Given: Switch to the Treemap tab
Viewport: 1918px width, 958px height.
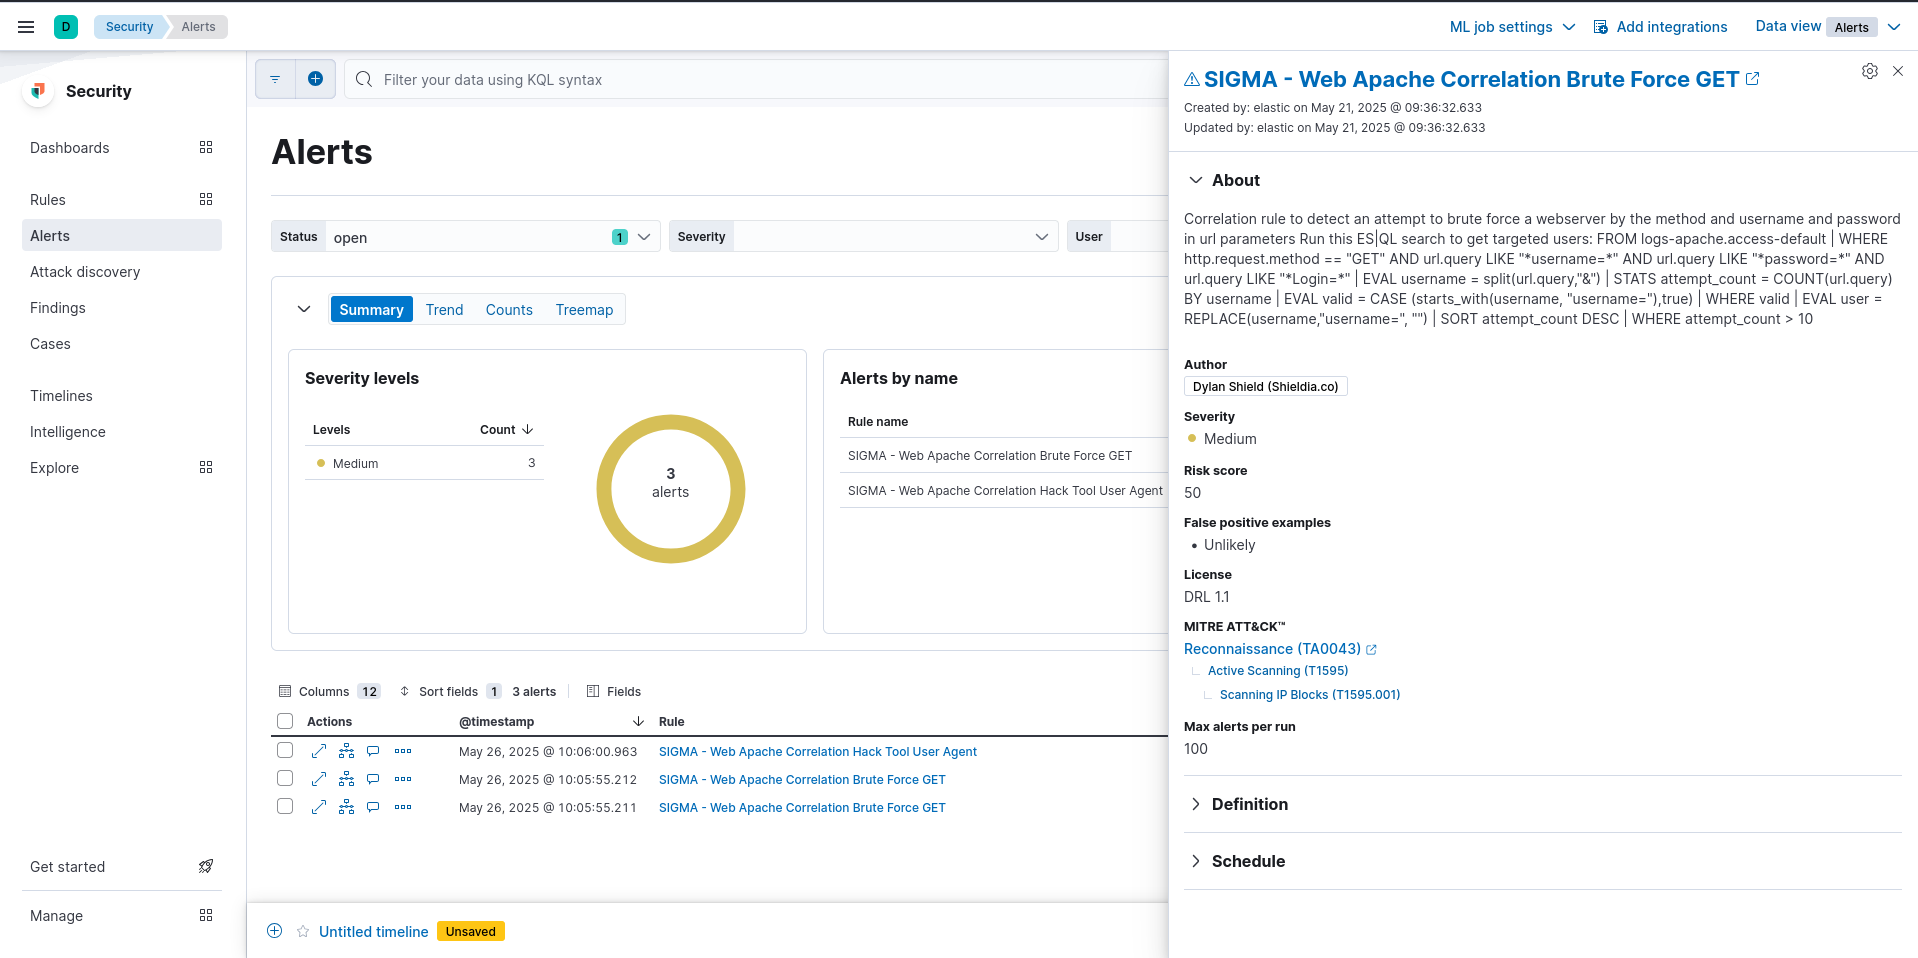Looking at the screenshot, I should click(584, 310).
